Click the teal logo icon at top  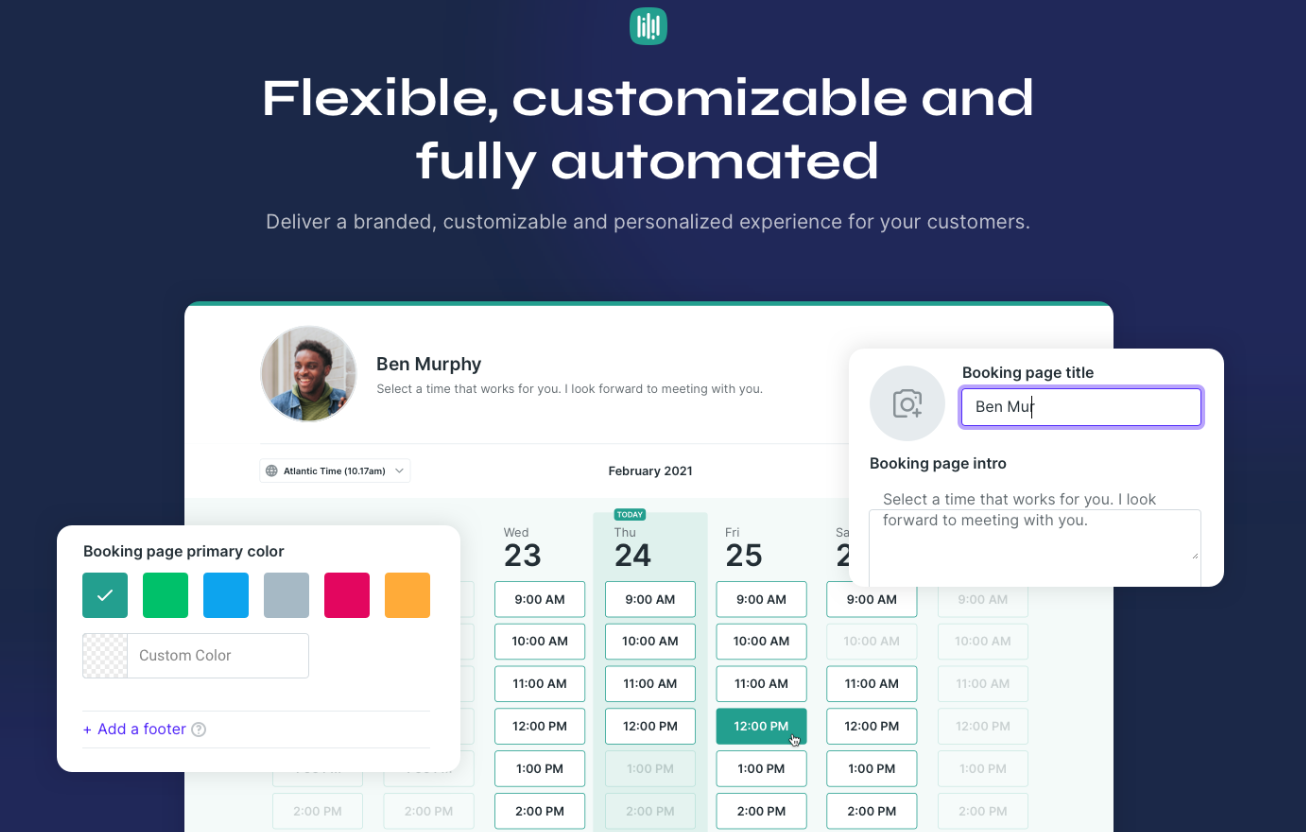point(648,26)
